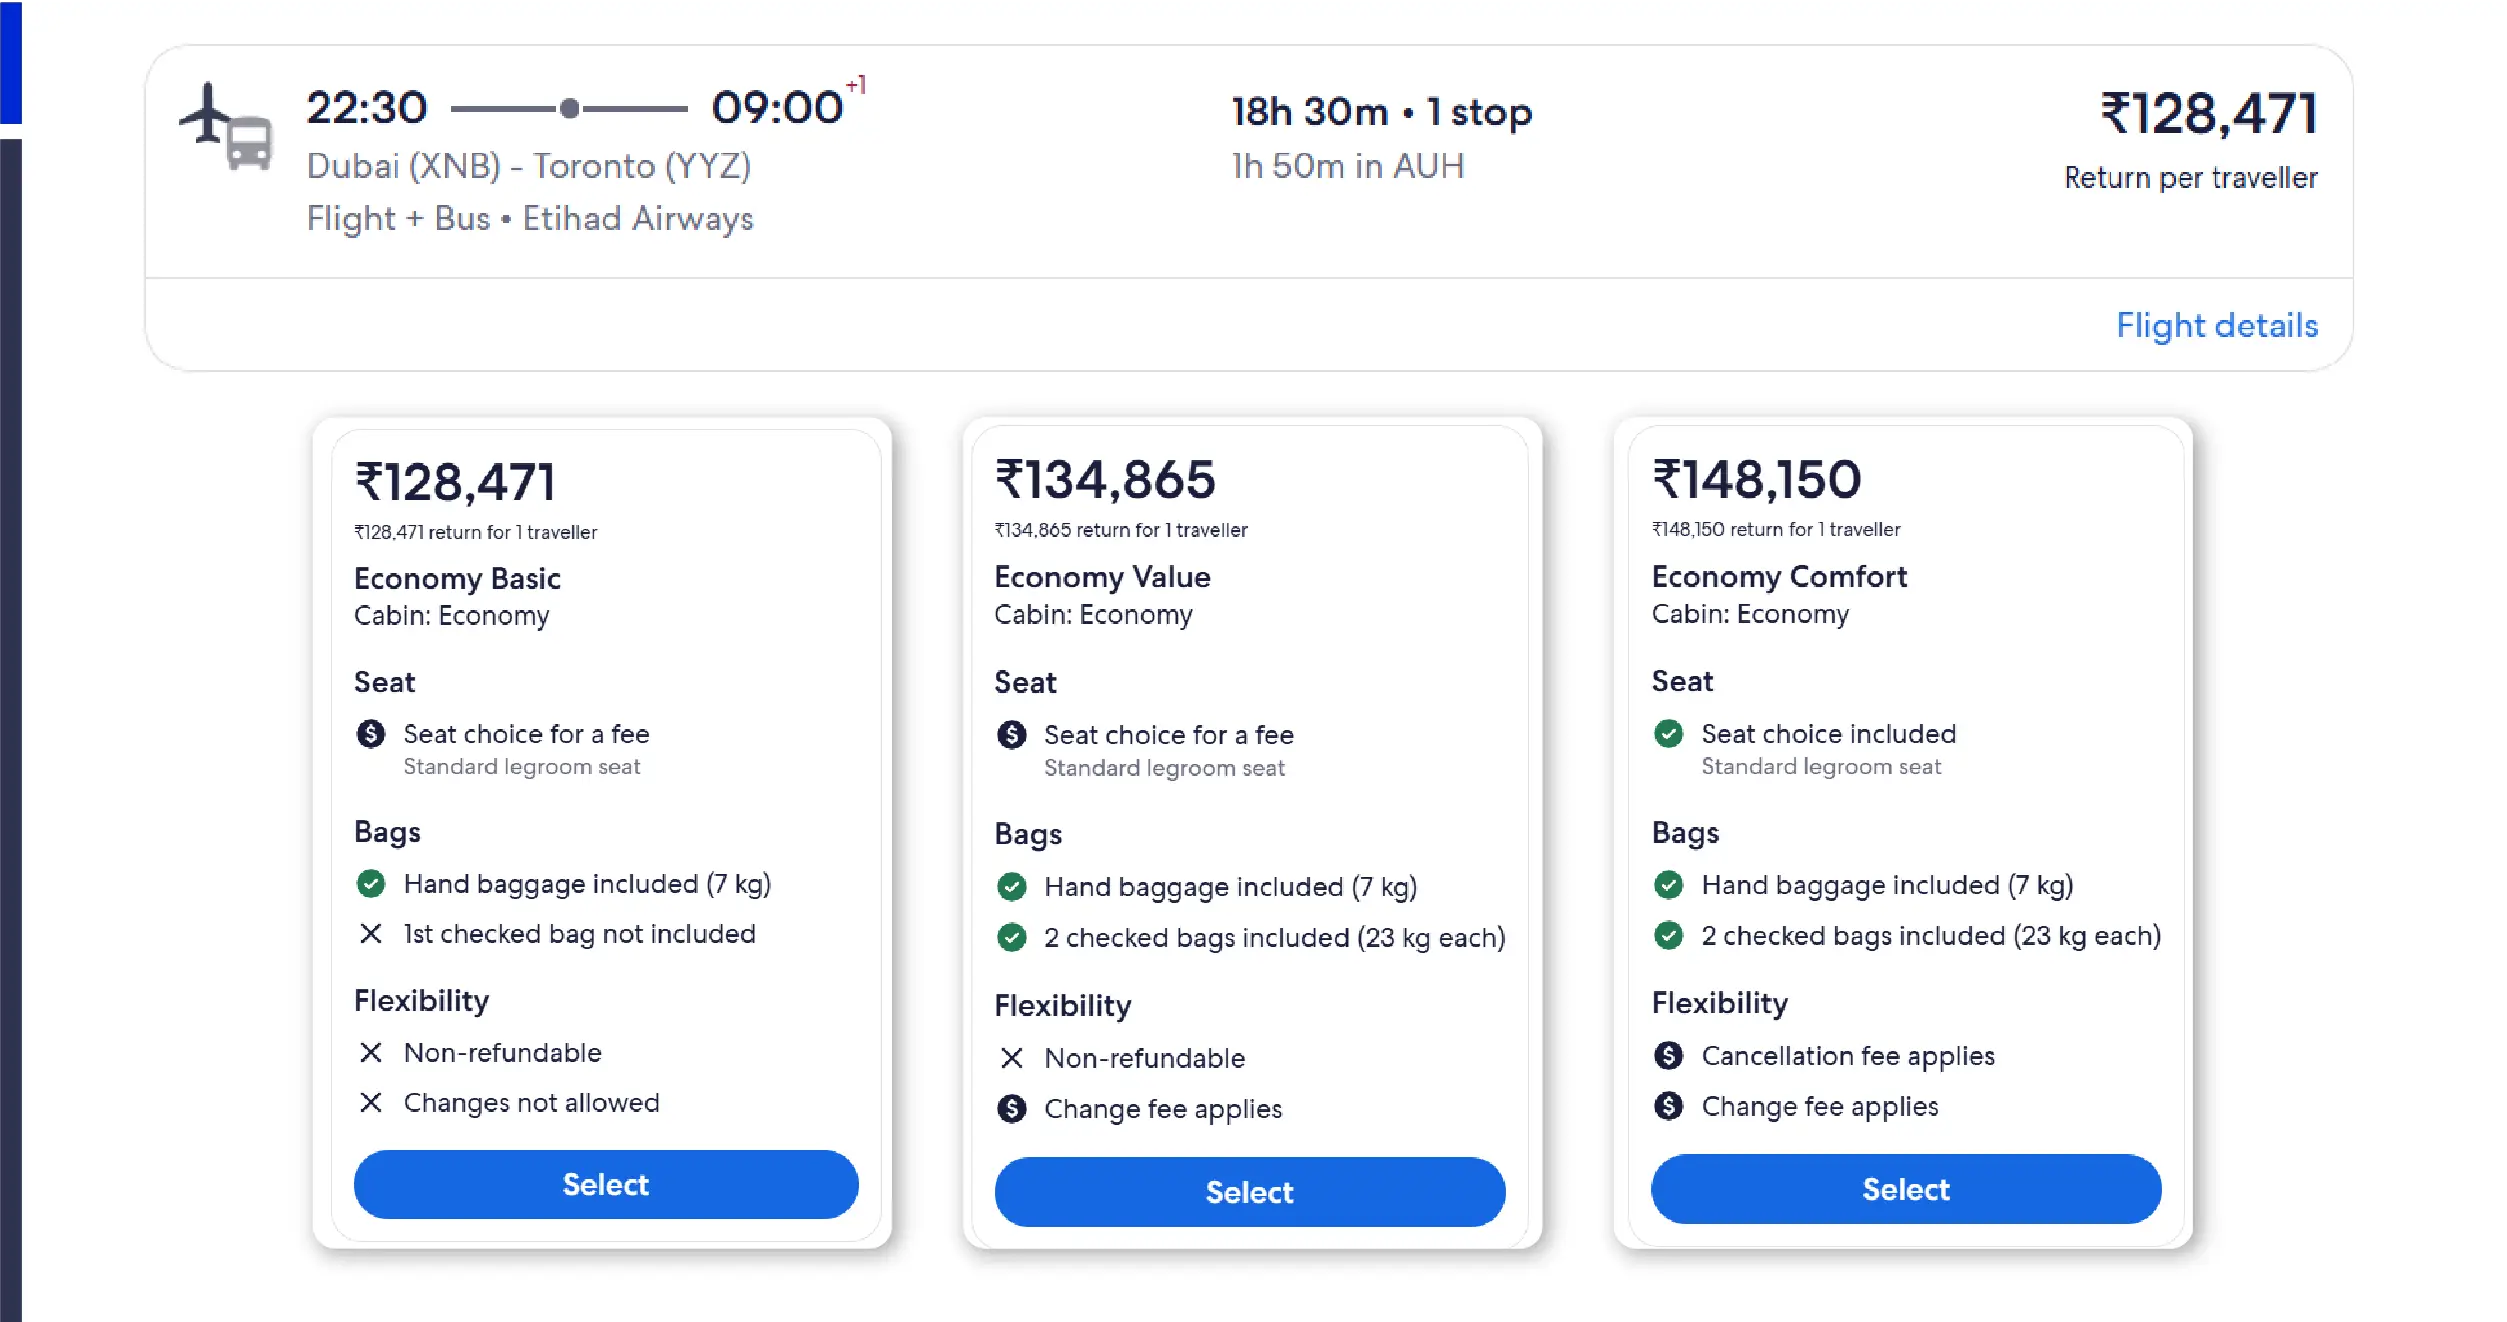
Task: Click the ₹148,150 Economy Comfort price
Action: [x=1756, y=480]
